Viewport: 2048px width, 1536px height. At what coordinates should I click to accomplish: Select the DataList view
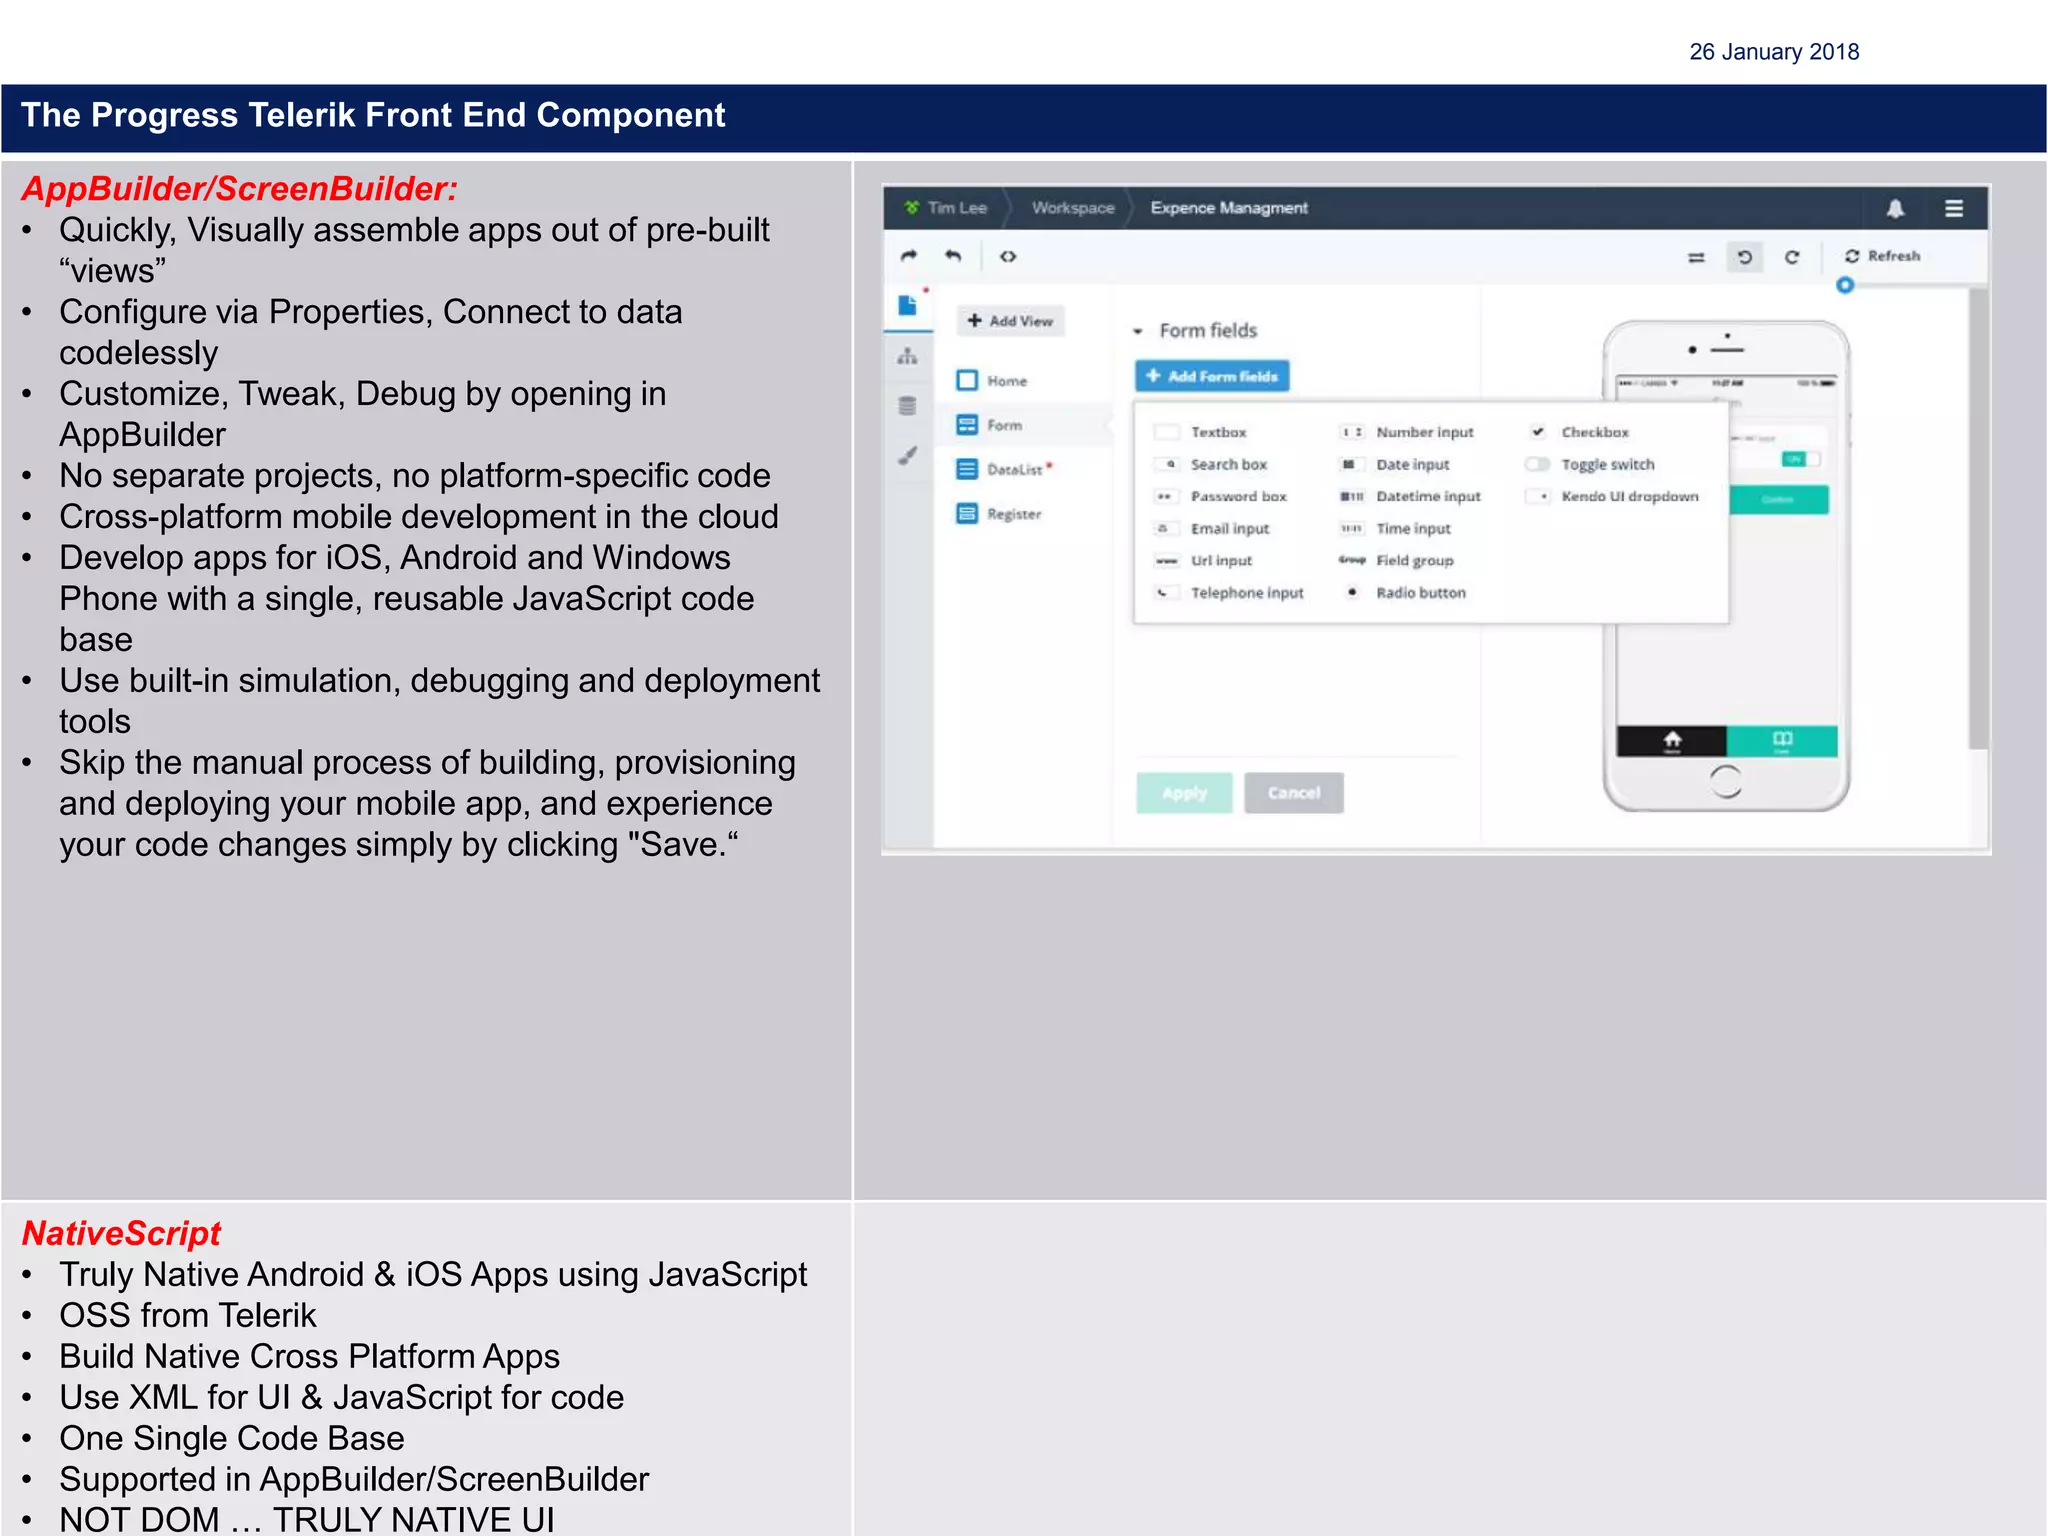pyautogui.click(x=1004, y=469)
